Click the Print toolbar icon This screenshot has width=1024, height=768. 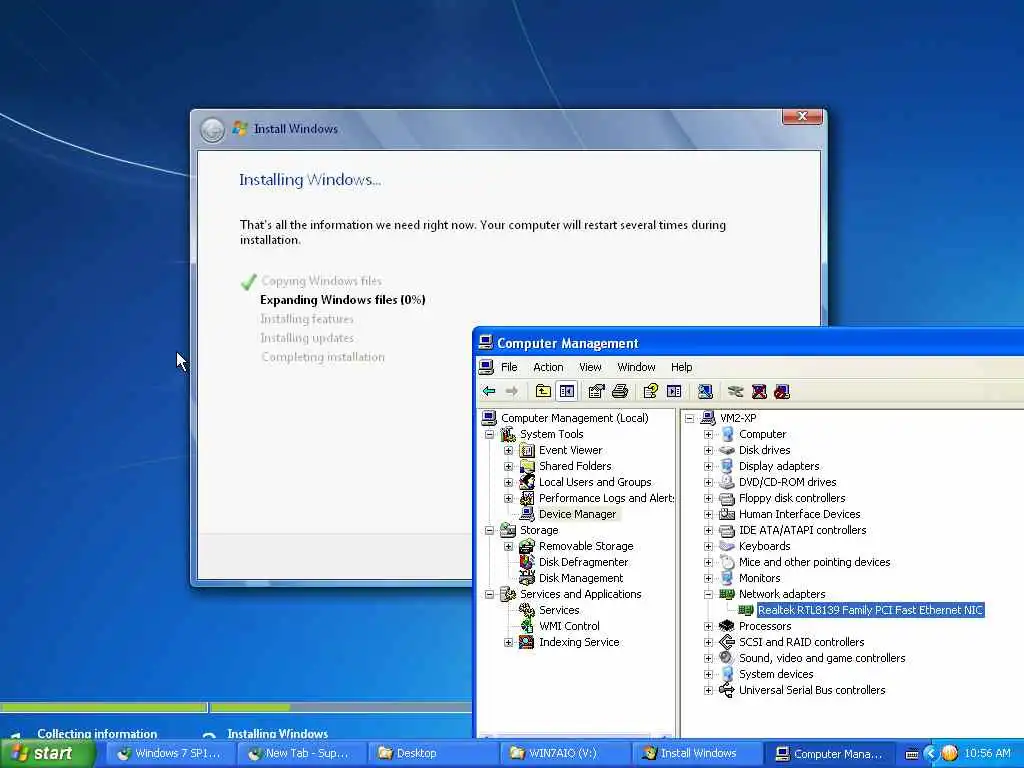[620, 391]
